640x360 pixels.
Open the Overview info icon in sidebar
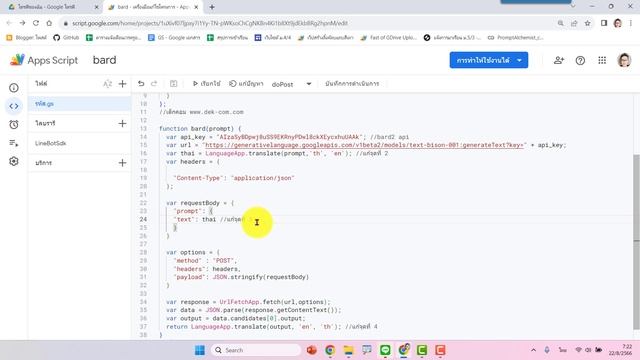(x=14, y=88)
